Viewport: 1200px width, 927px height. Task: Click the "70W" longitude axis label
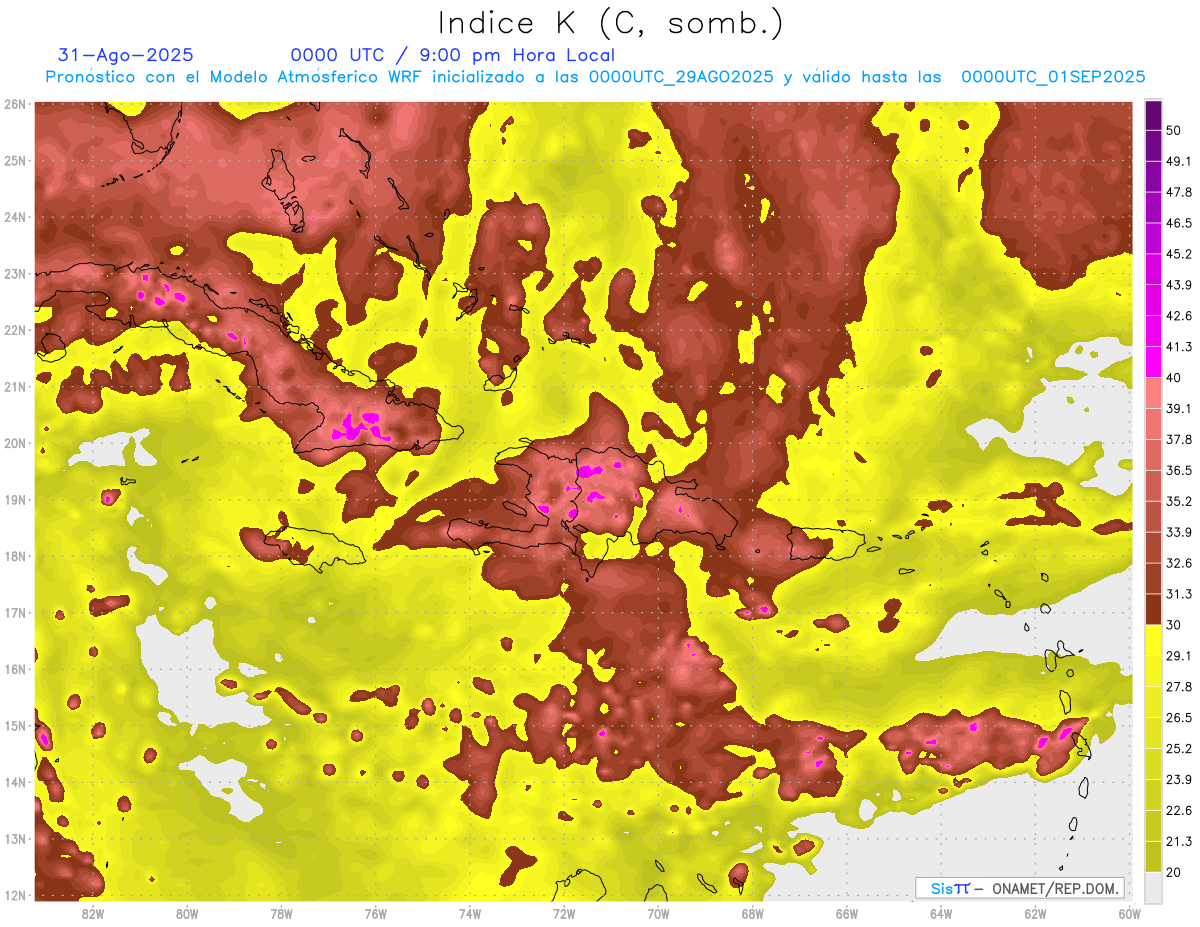pyautogui.click(x=658, y=913)
